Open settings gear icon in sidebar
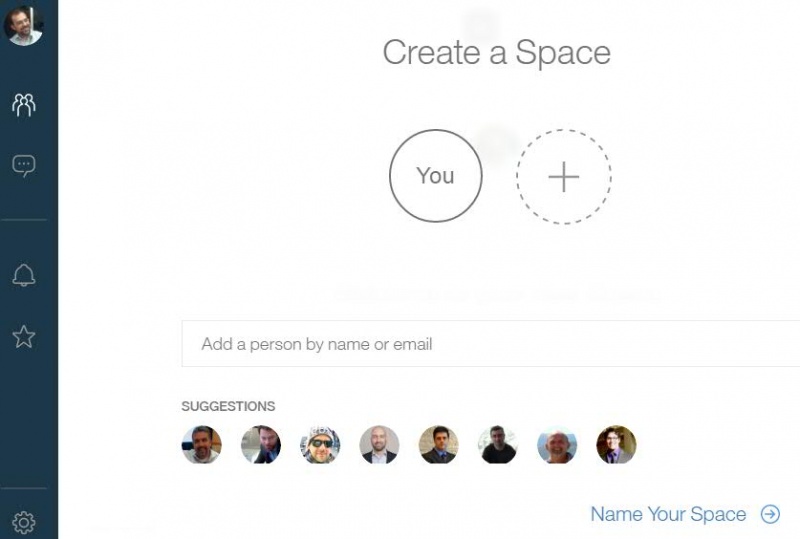Screen dimensions: 800x539 23,522
